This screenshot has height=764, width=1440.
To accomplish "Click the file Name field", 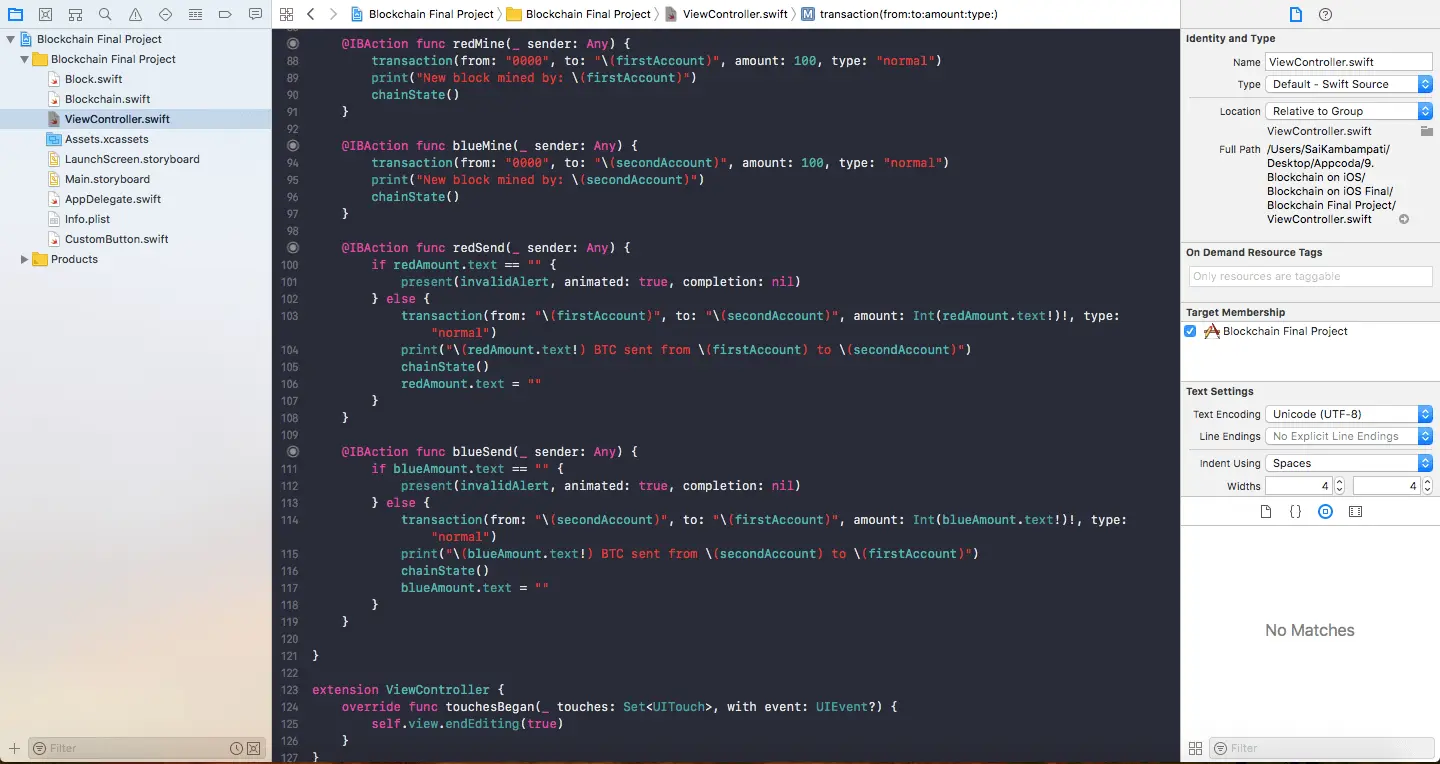I will [1349, 62].
